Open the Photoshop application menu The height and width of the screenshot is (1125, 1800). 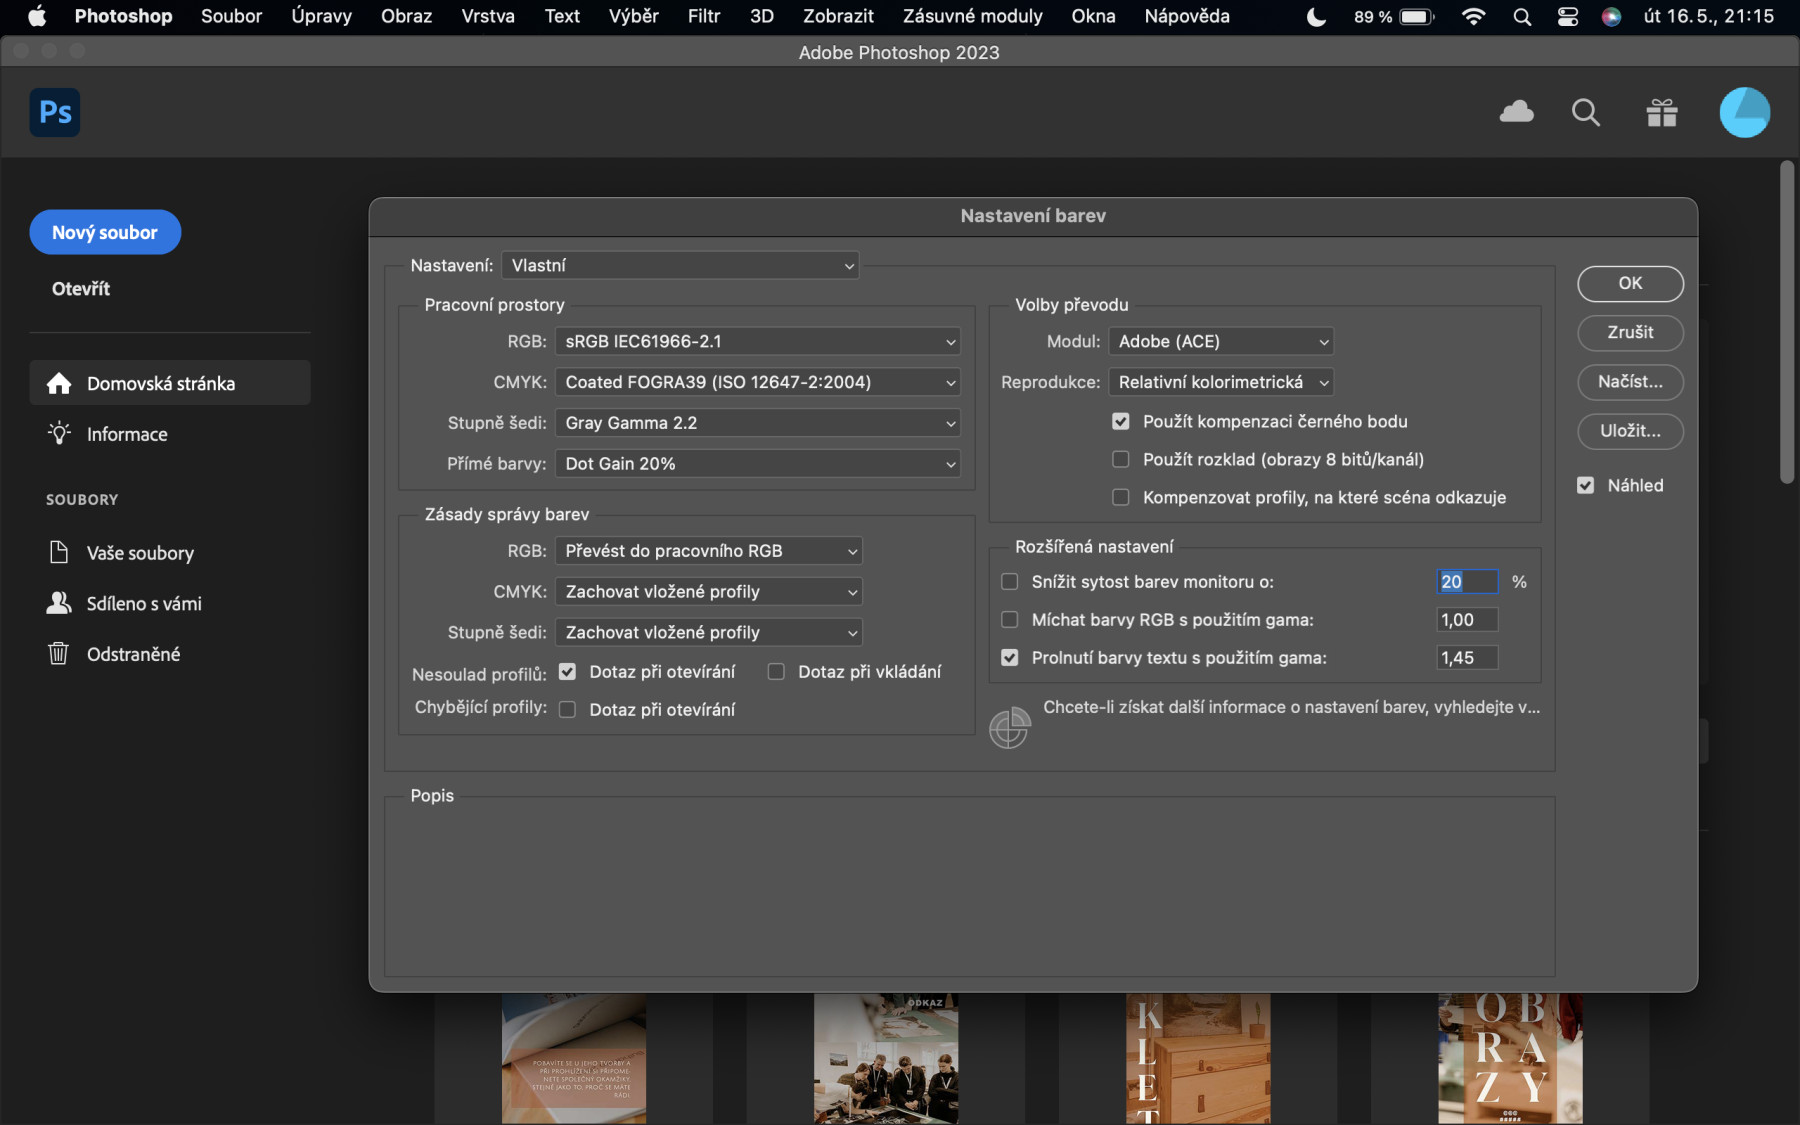(x=123, y=16)
